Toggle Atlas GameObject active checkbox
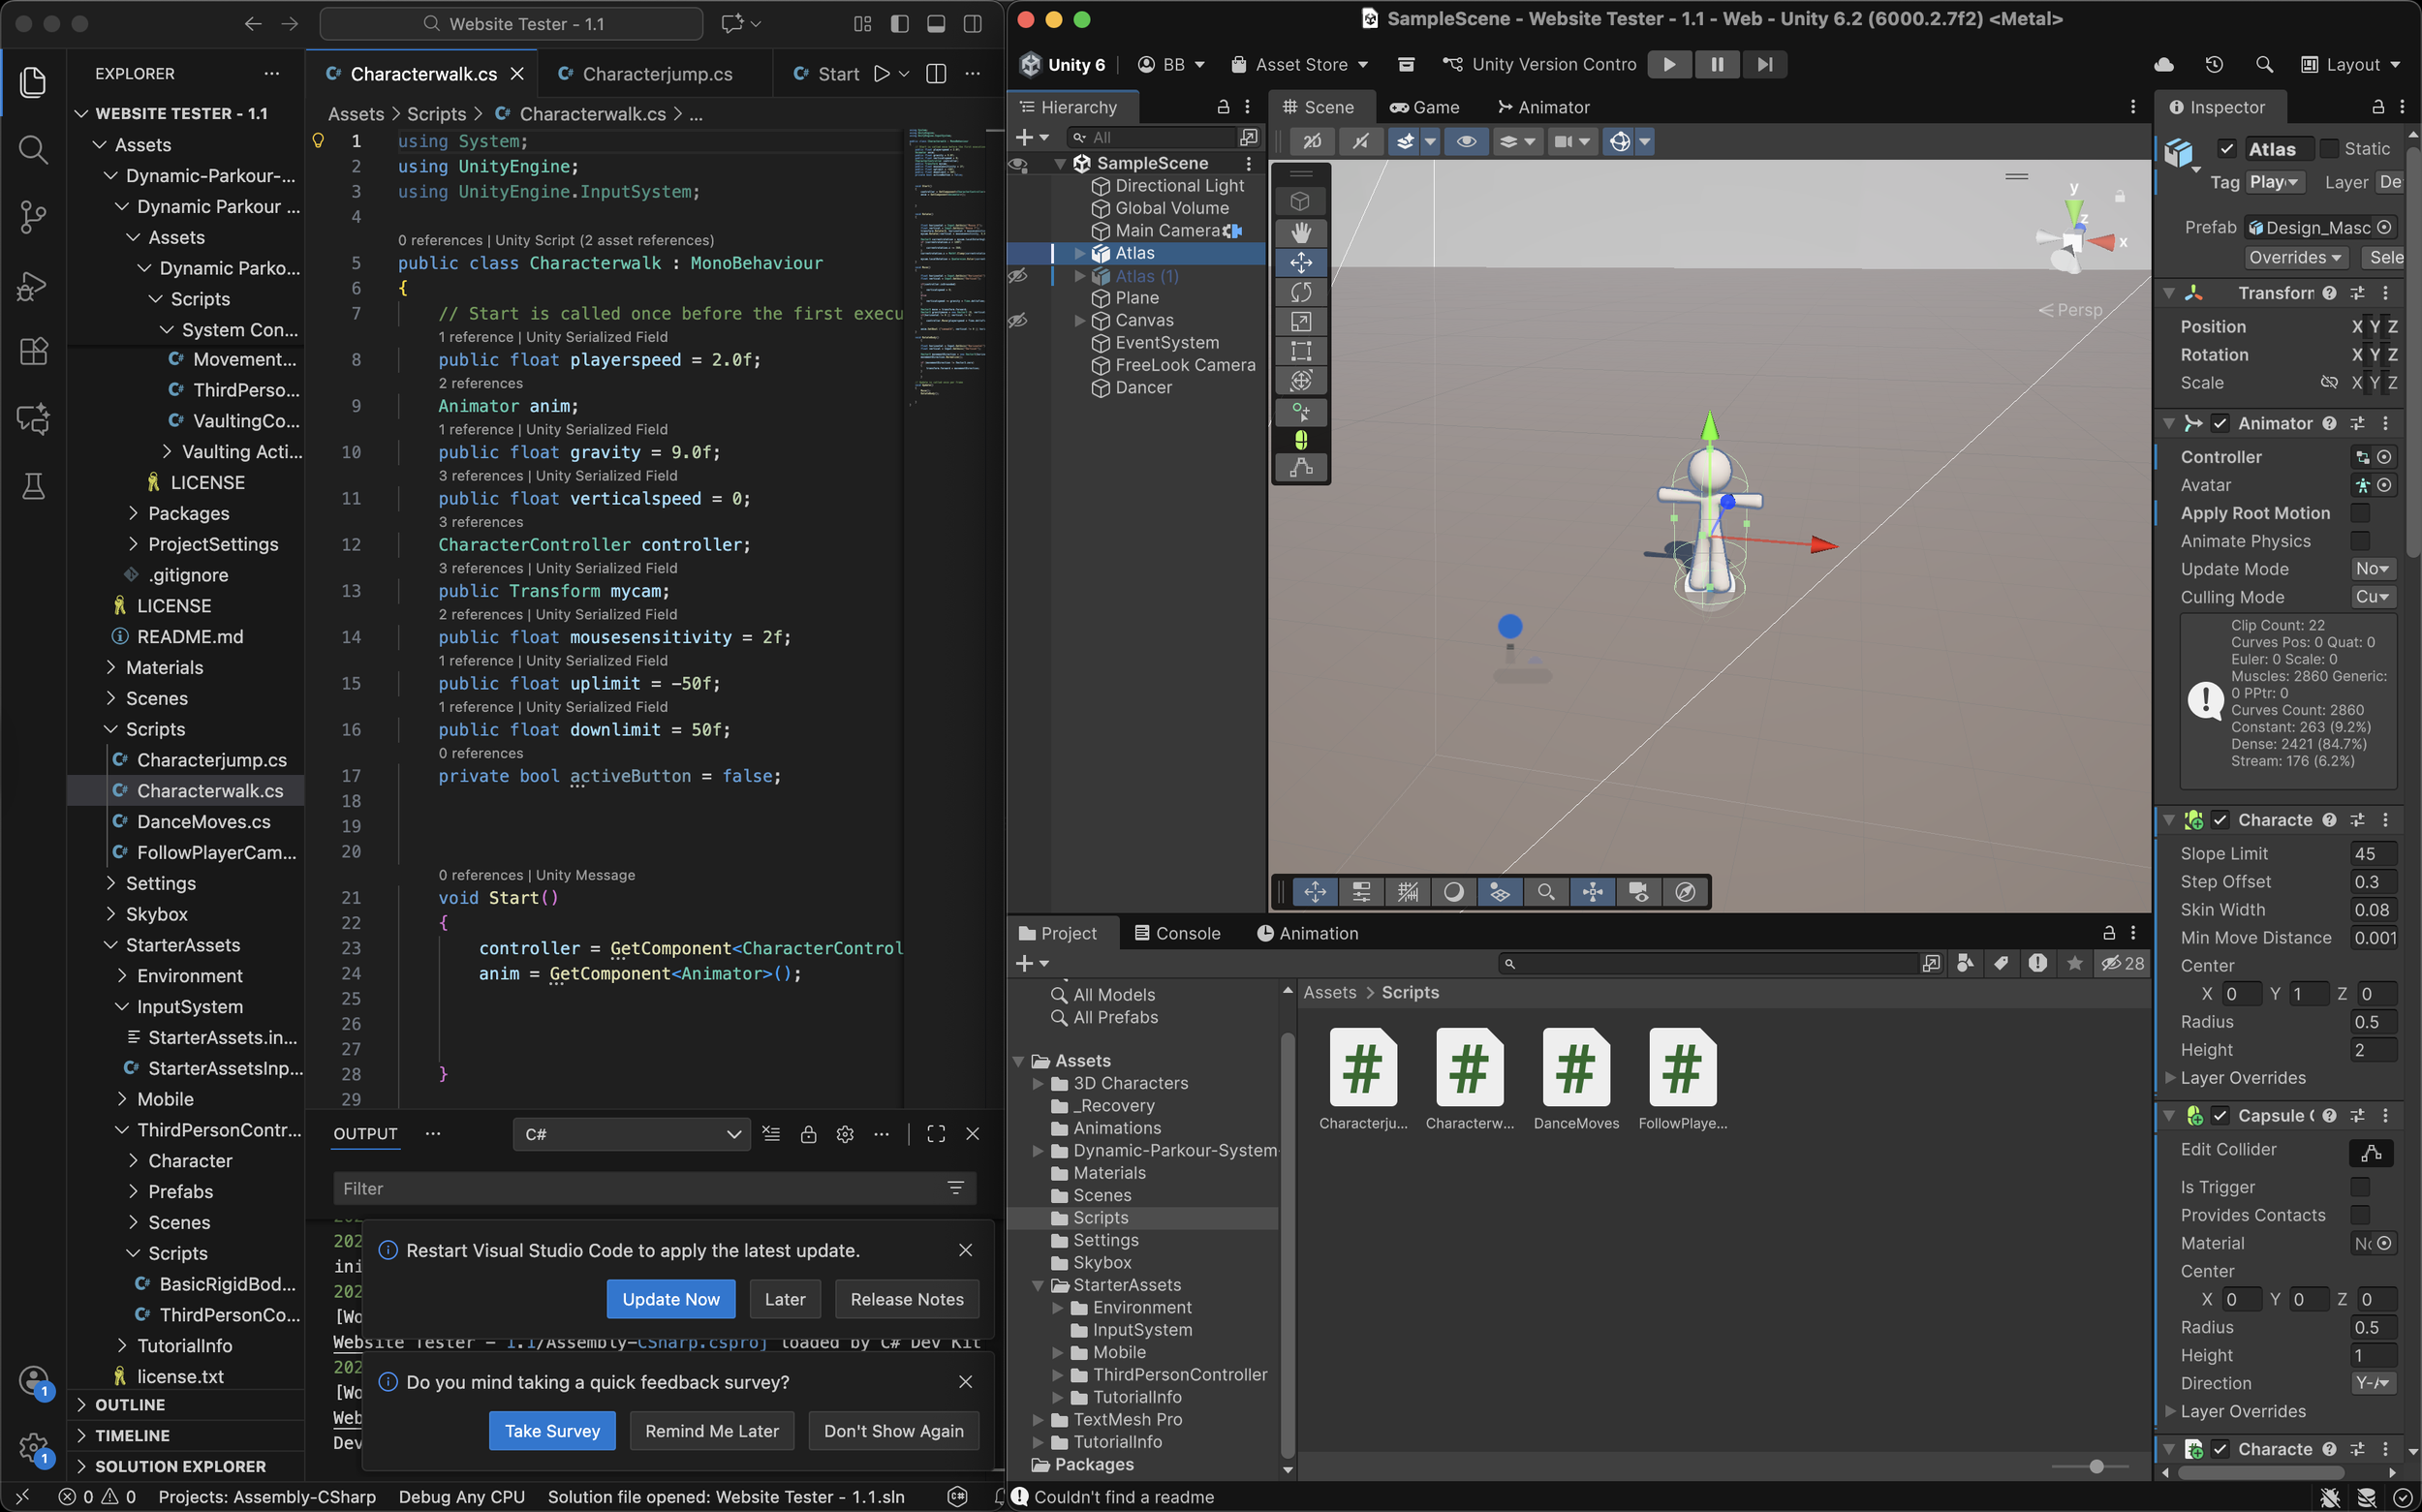2422x1512 pixels. (x=2227, y=149)
